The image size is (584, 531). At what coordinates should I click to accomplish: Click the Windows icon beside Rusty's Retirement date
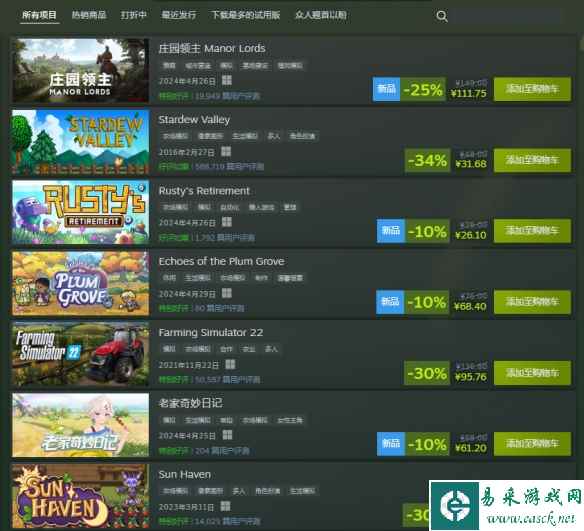tap(227, 222)
